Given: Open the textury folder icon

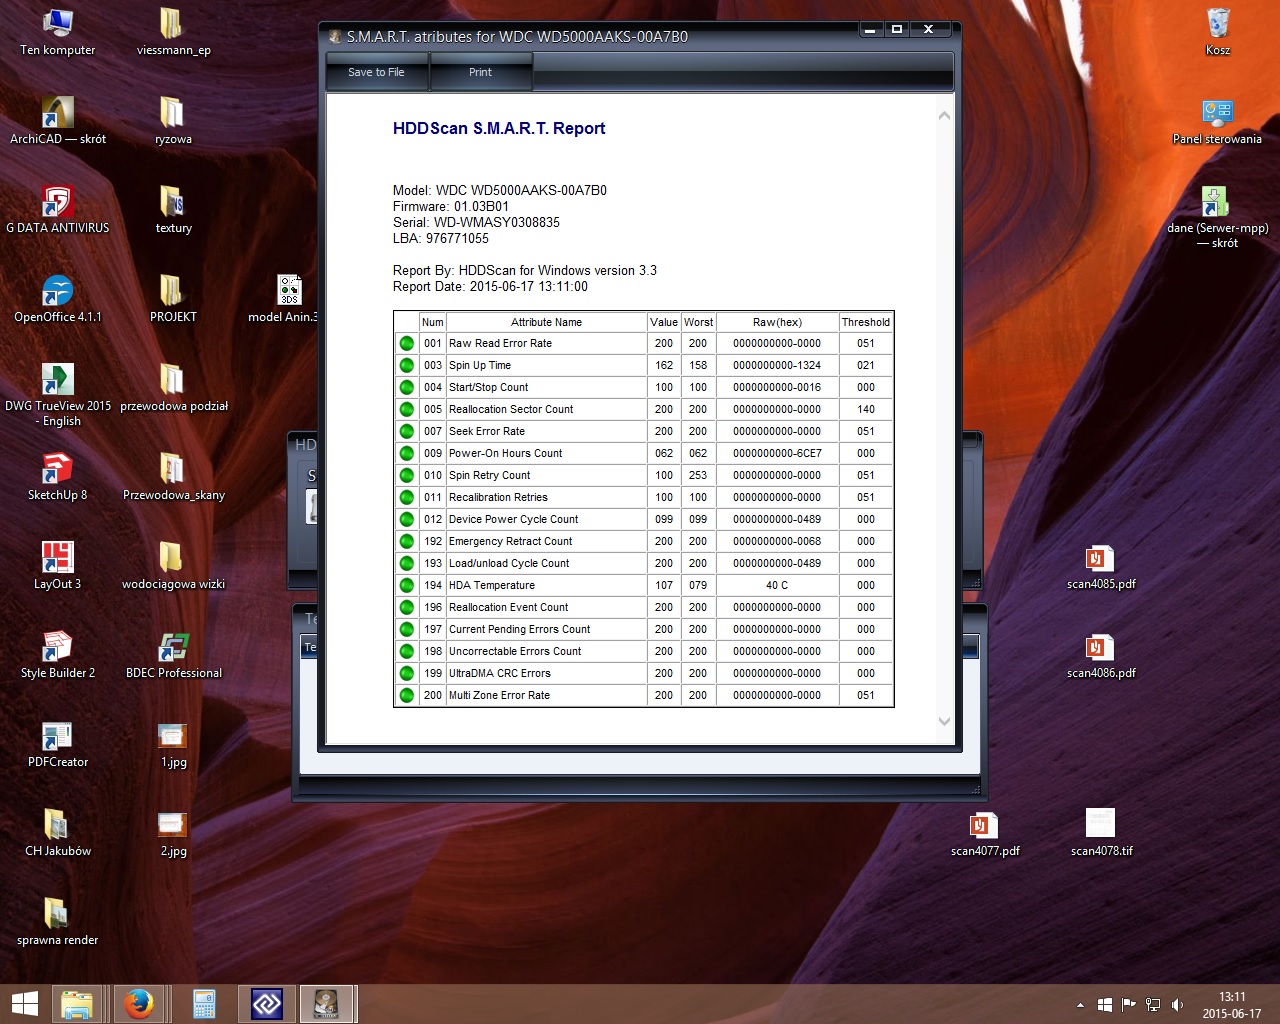Looking at the screenshot, I should coord(173,211).
